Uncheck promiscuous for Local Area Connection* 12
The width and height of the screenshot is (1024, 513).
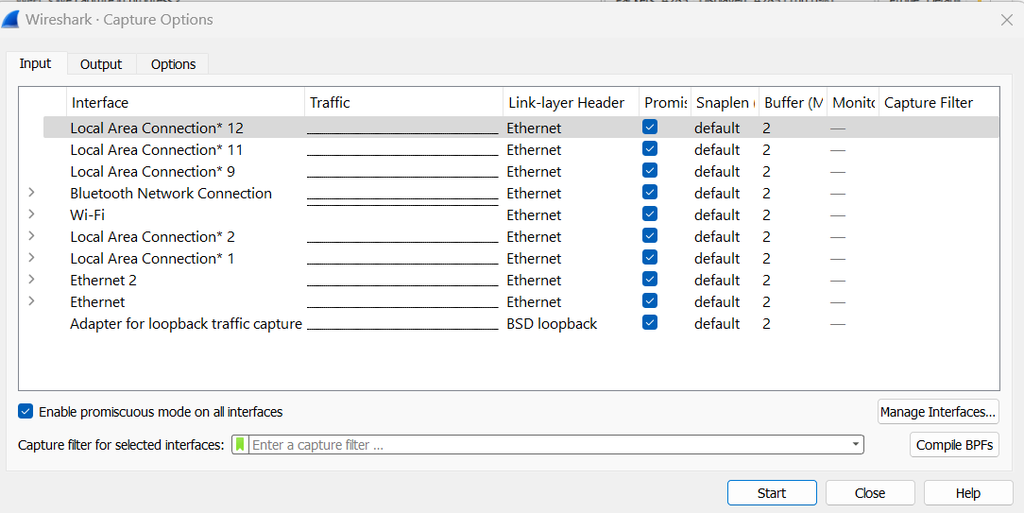tap(650, 128)
